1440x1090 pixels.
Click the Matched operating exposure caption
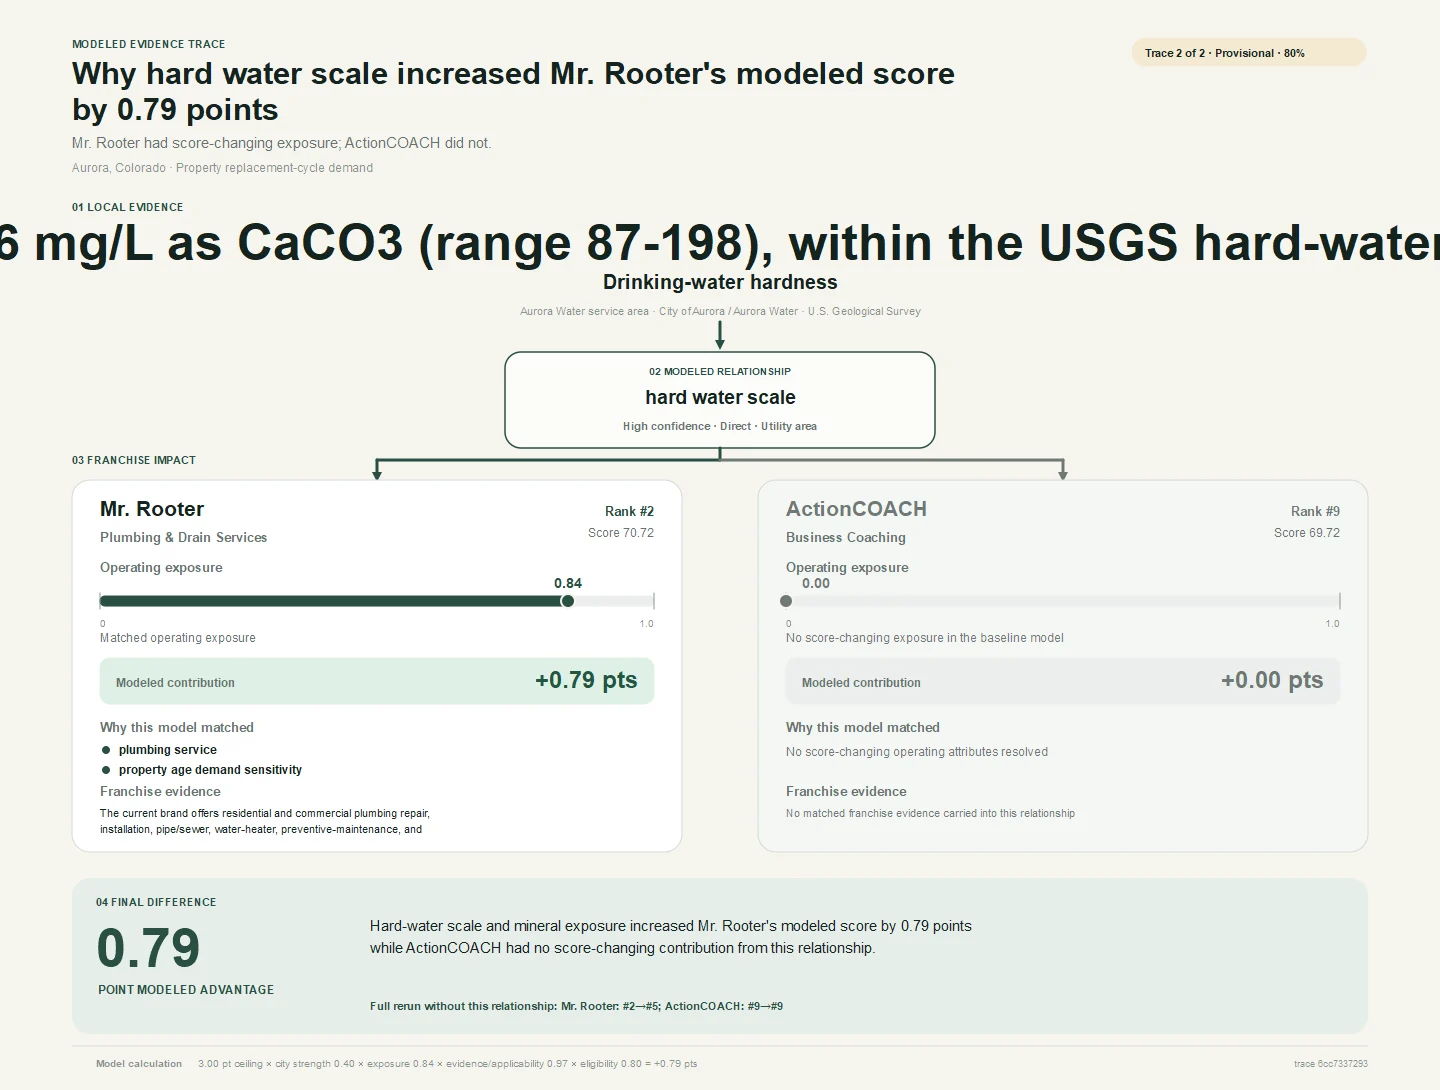click(x=177, y=638)
